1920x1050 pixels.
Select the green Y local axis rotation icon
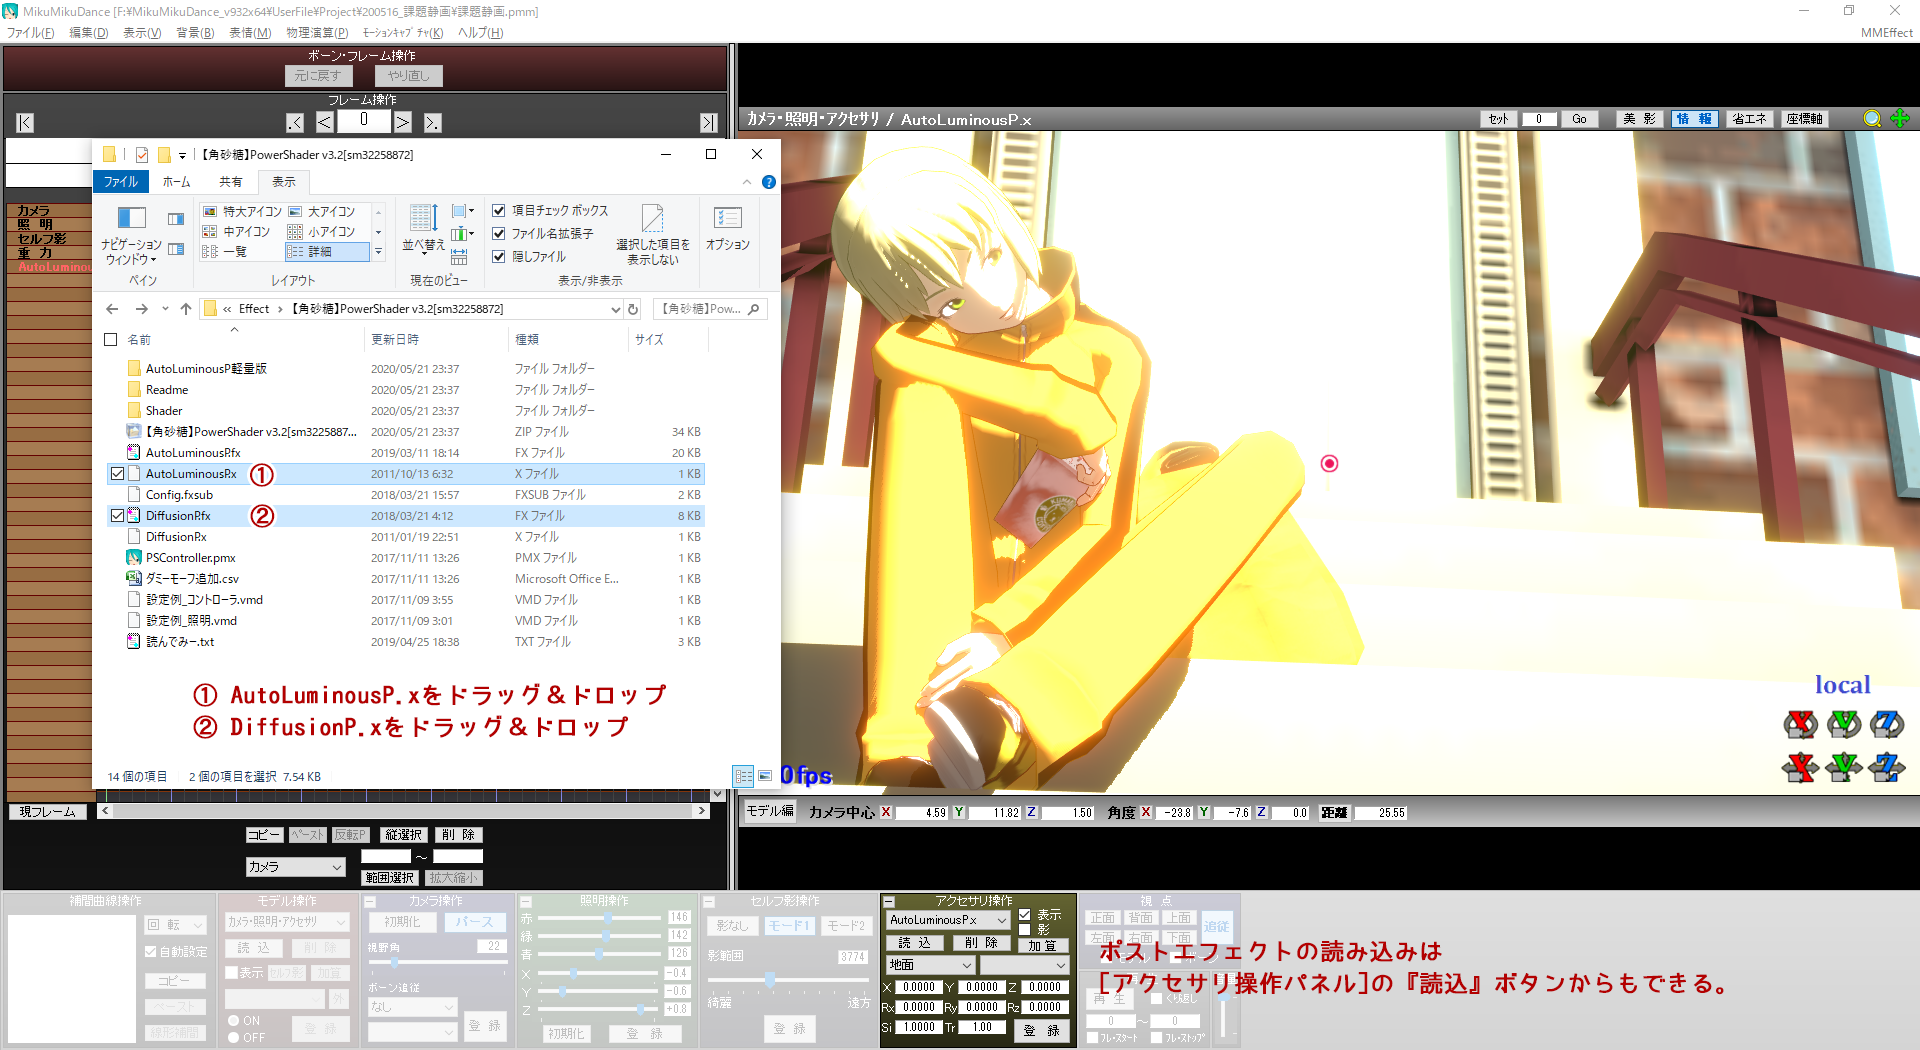(x=1844, y=724)
